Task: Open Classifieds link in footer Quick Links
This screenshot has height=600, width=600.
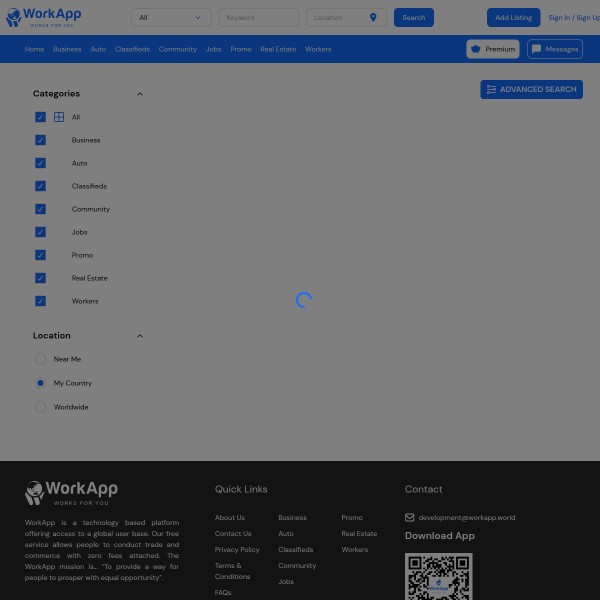Action: coord(295,549)
